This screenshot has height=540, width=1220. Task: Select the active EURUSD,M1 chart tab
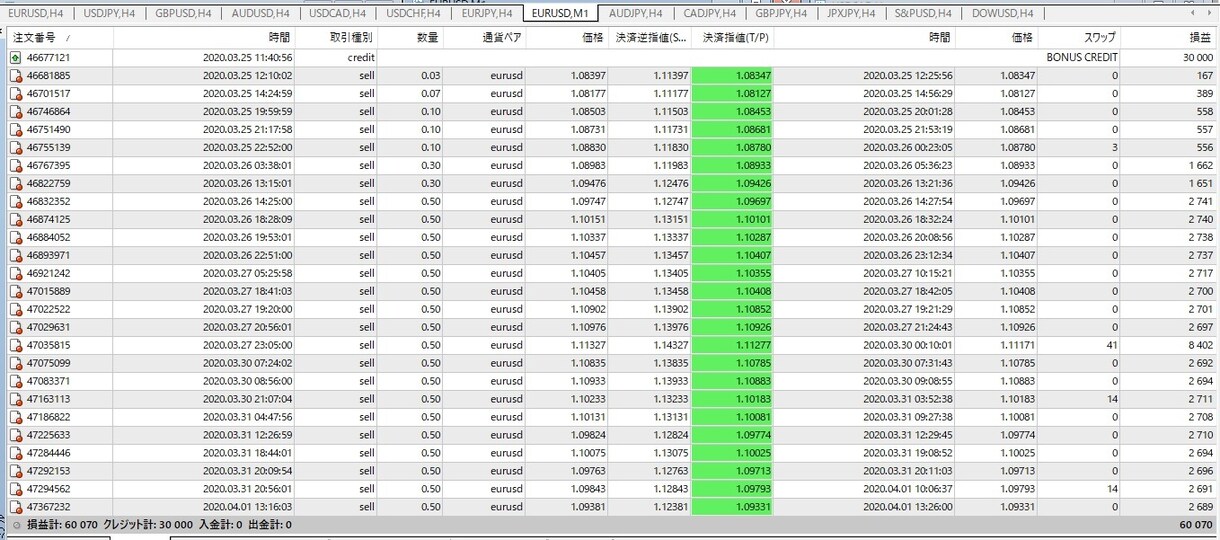click(561, 14)
